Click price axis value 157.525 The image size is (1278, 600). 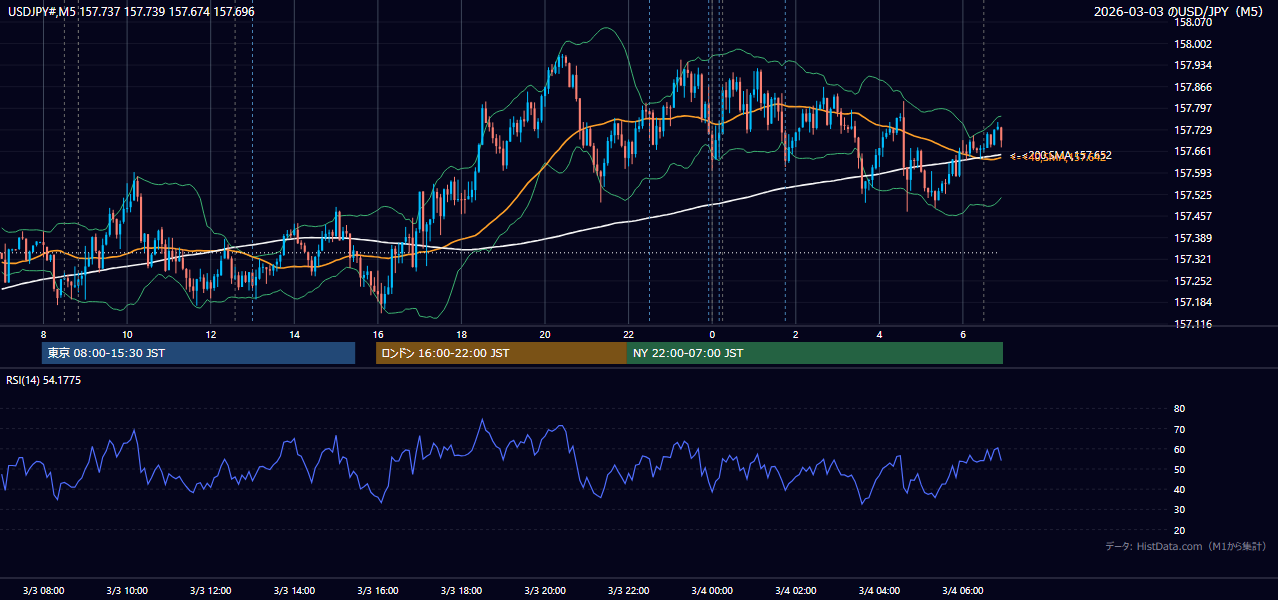pos(1193,195)
